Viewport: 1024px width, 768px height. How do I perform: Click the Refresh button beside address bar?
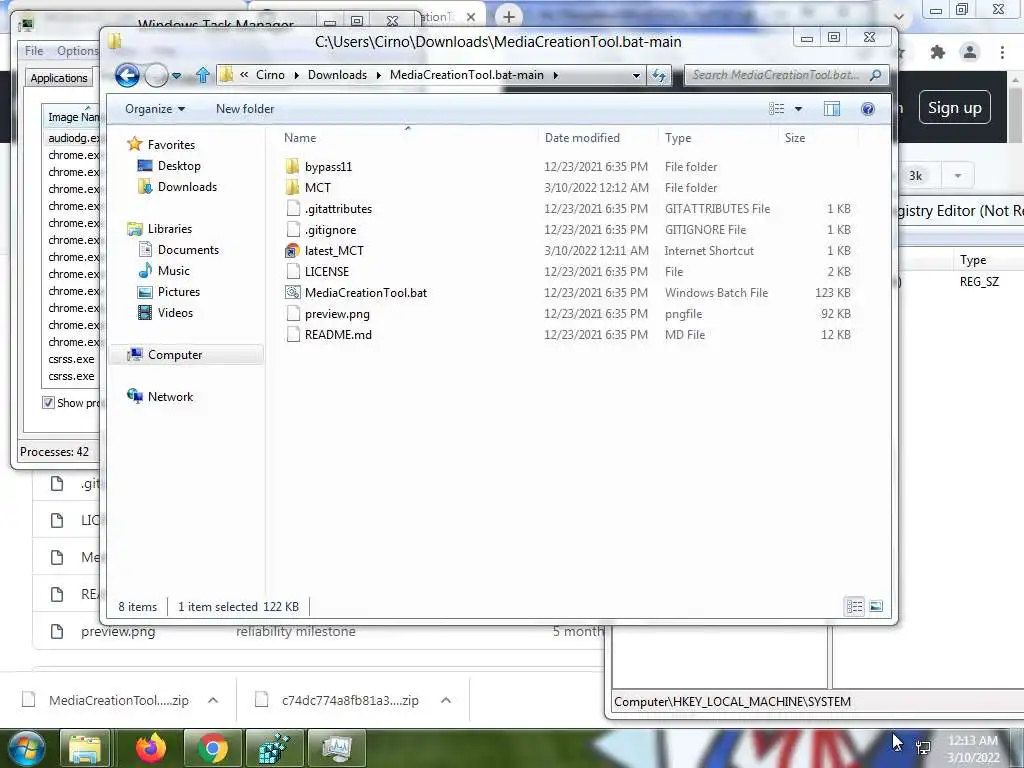(x=659, y=76)
